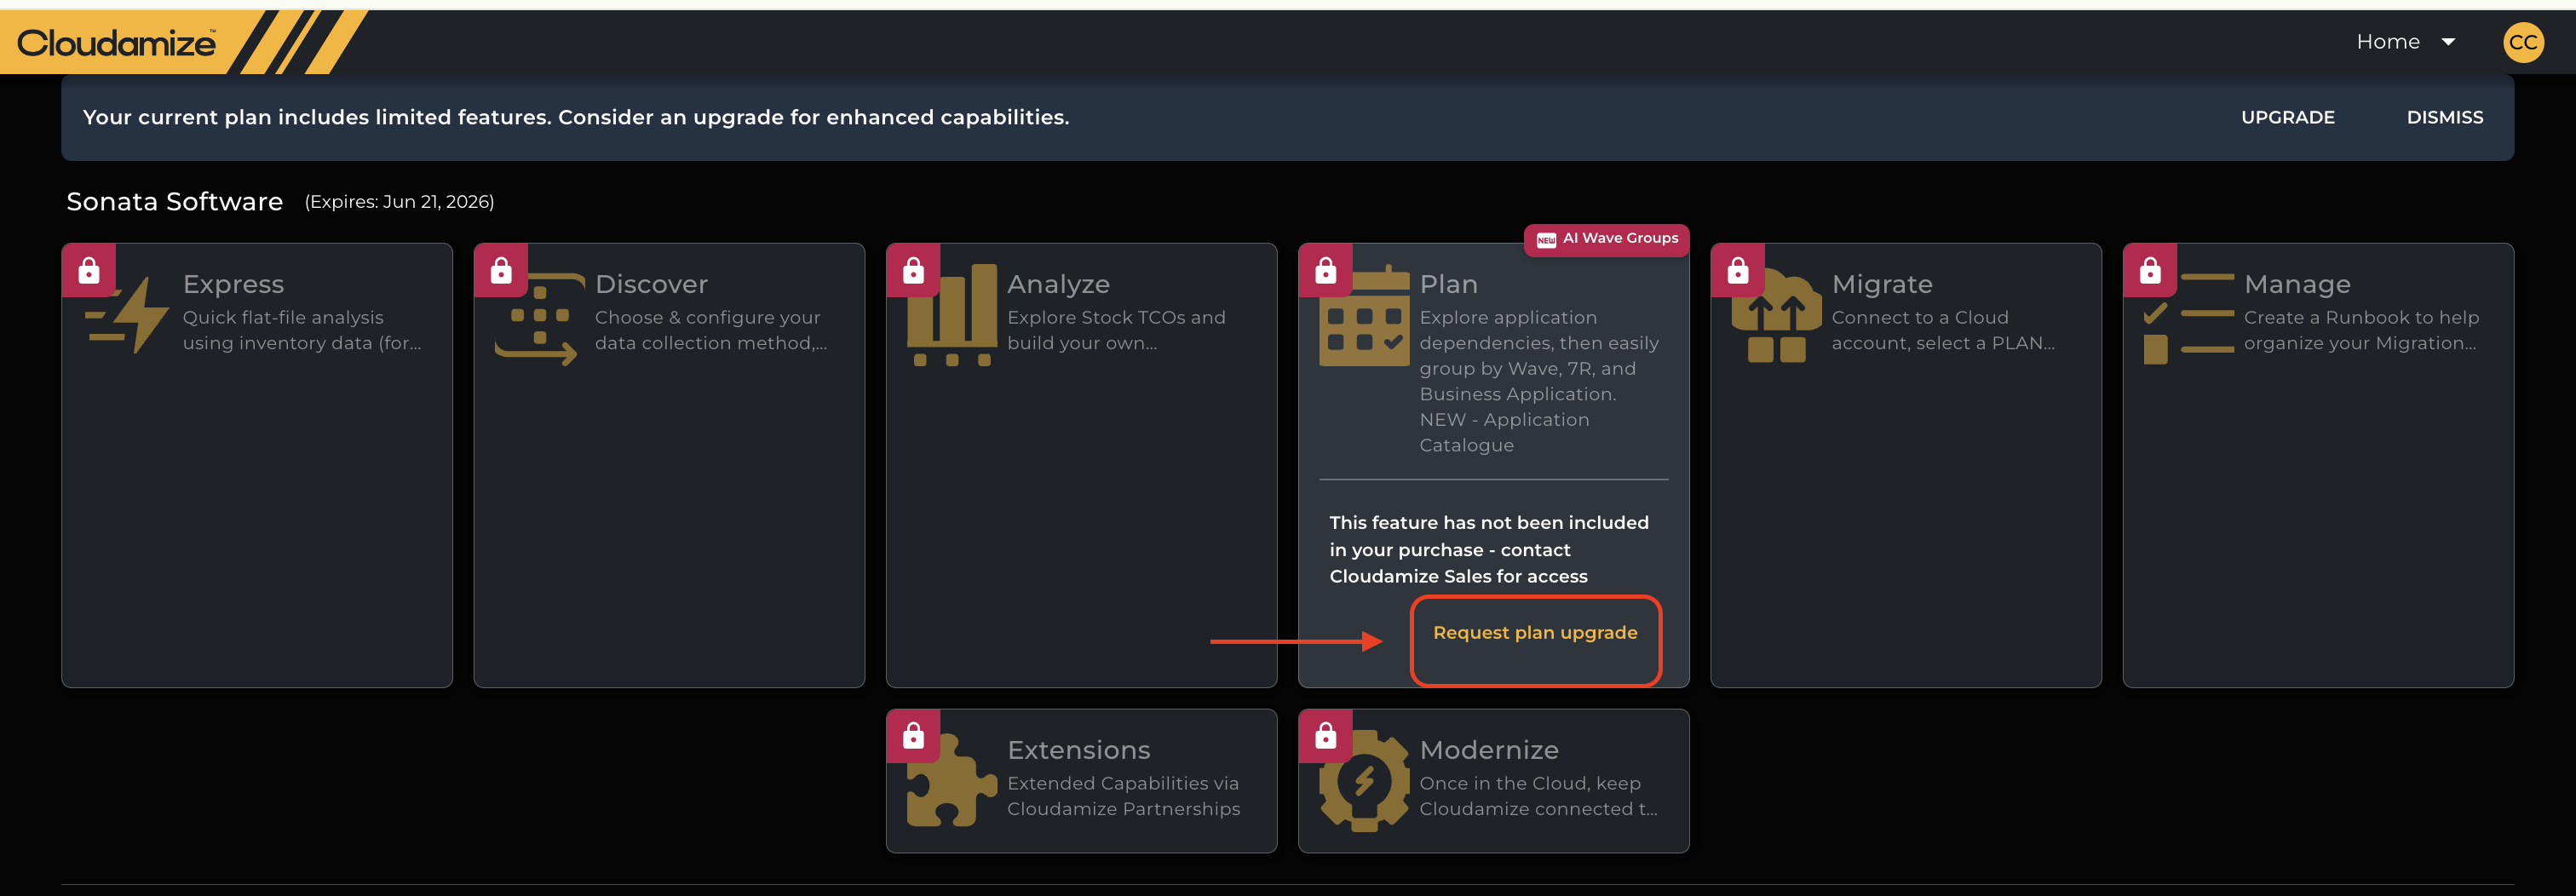This screenshot has width=2576, height=896.
Task: Click the lock icon on Discover card
Action: click(501, 270)
